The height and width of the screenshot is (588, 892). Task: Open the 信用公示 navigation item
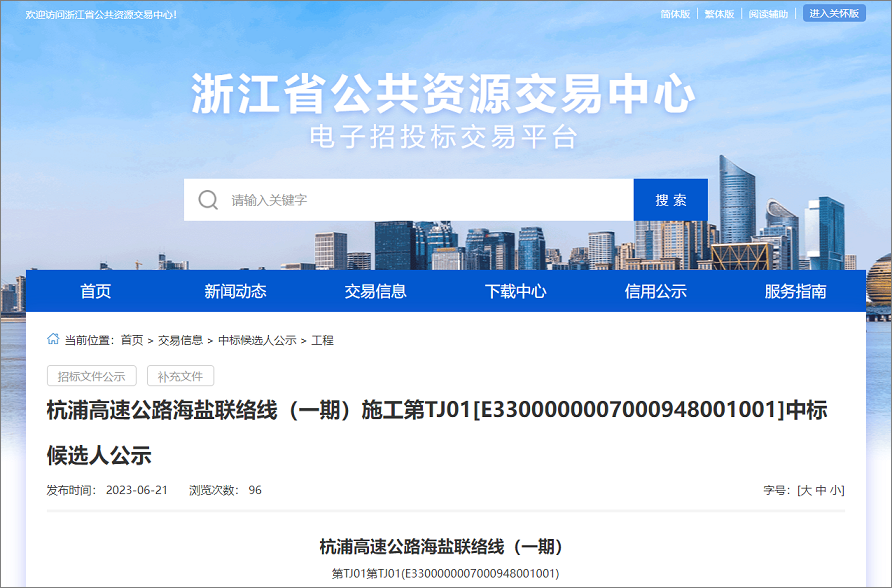pos(655,291)
